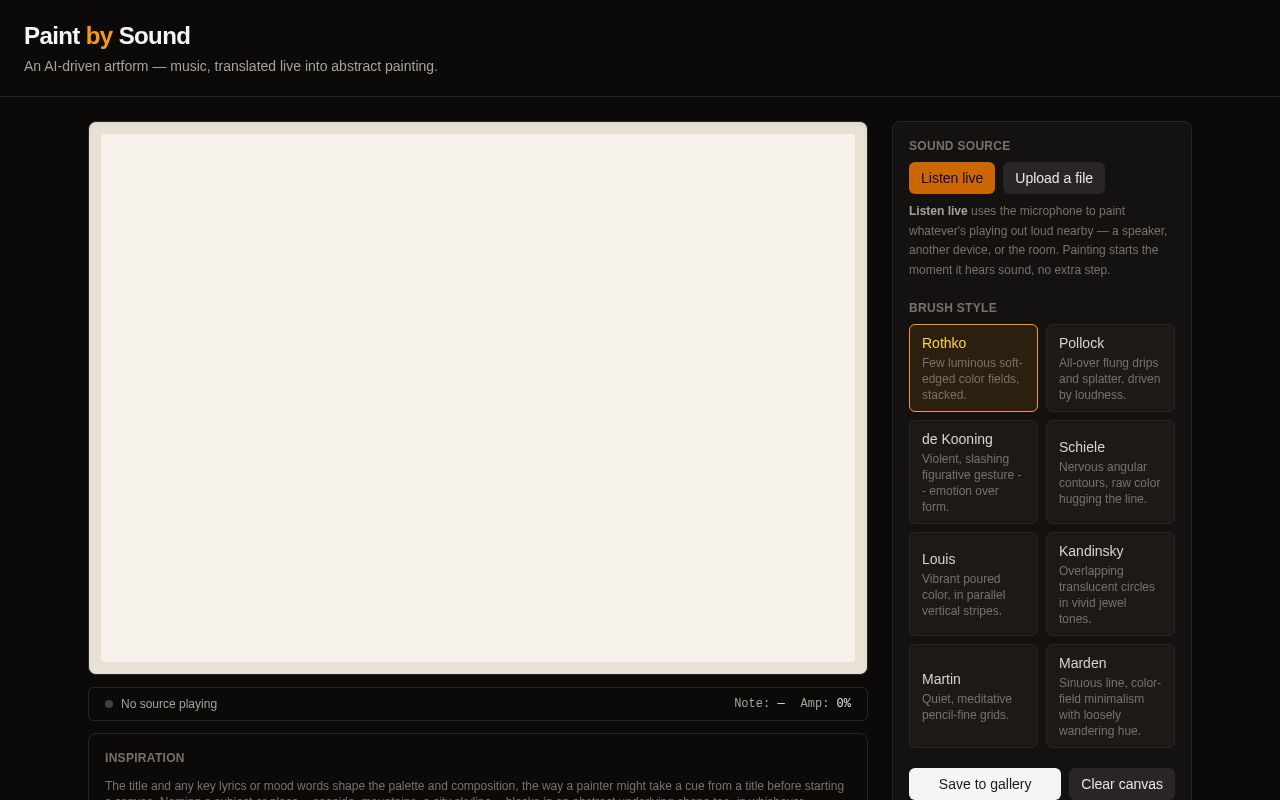Click Save to gallery button

pos(985,784)
